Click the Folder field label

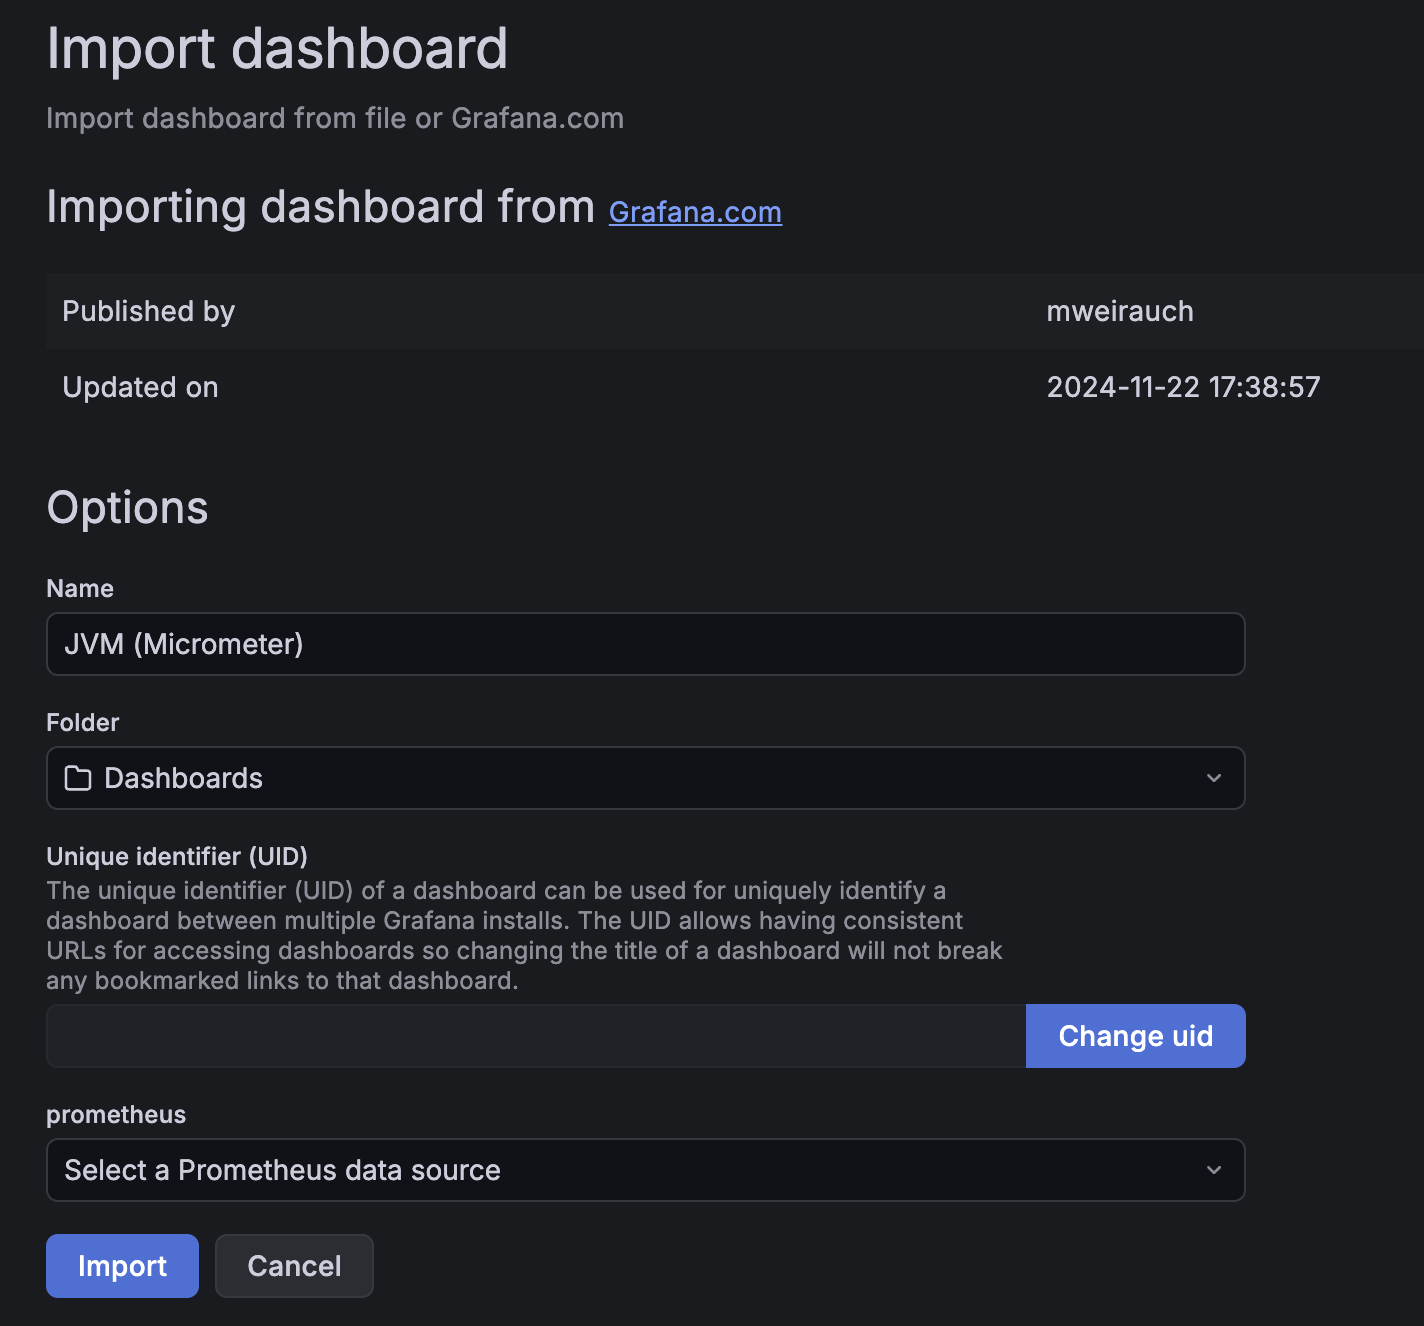83,722
